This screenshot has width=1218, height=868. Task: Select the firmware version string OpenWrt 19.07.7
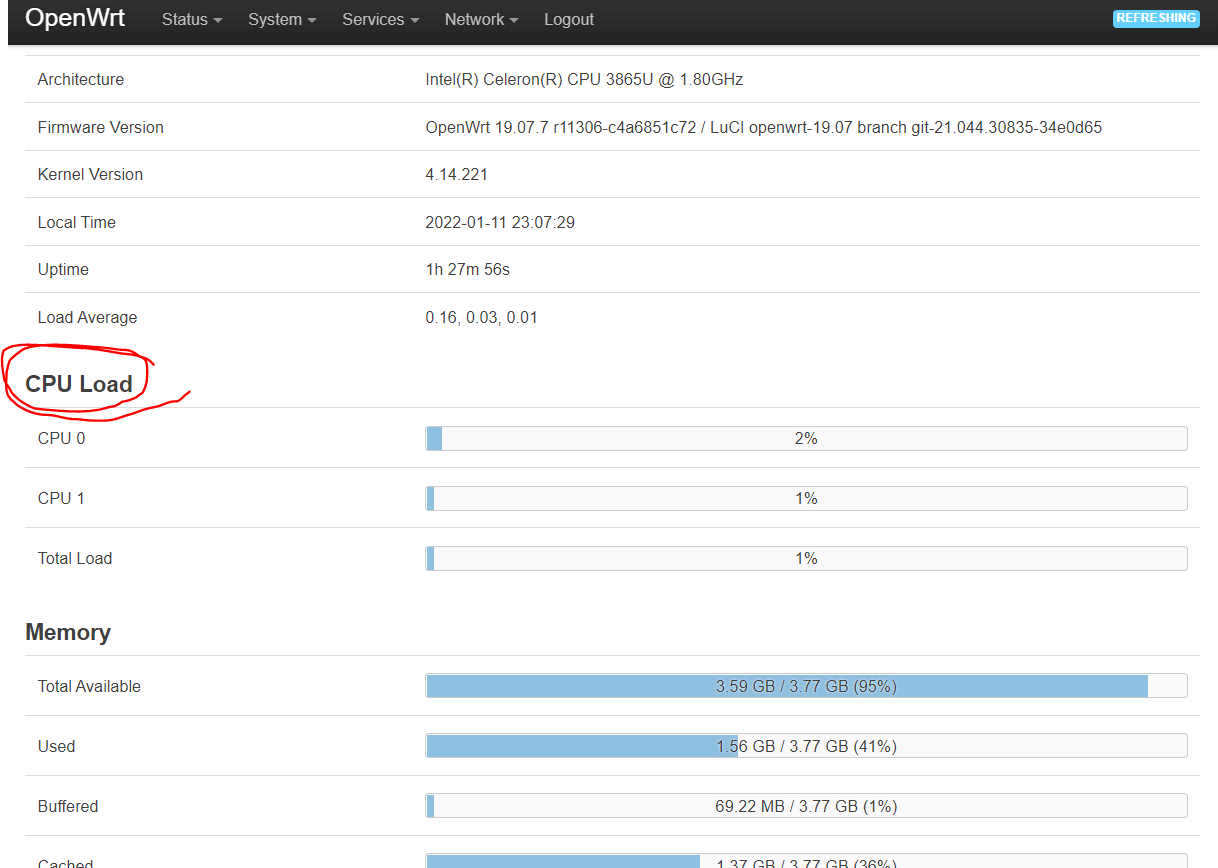pyautogui.click(x=764, y=127)
